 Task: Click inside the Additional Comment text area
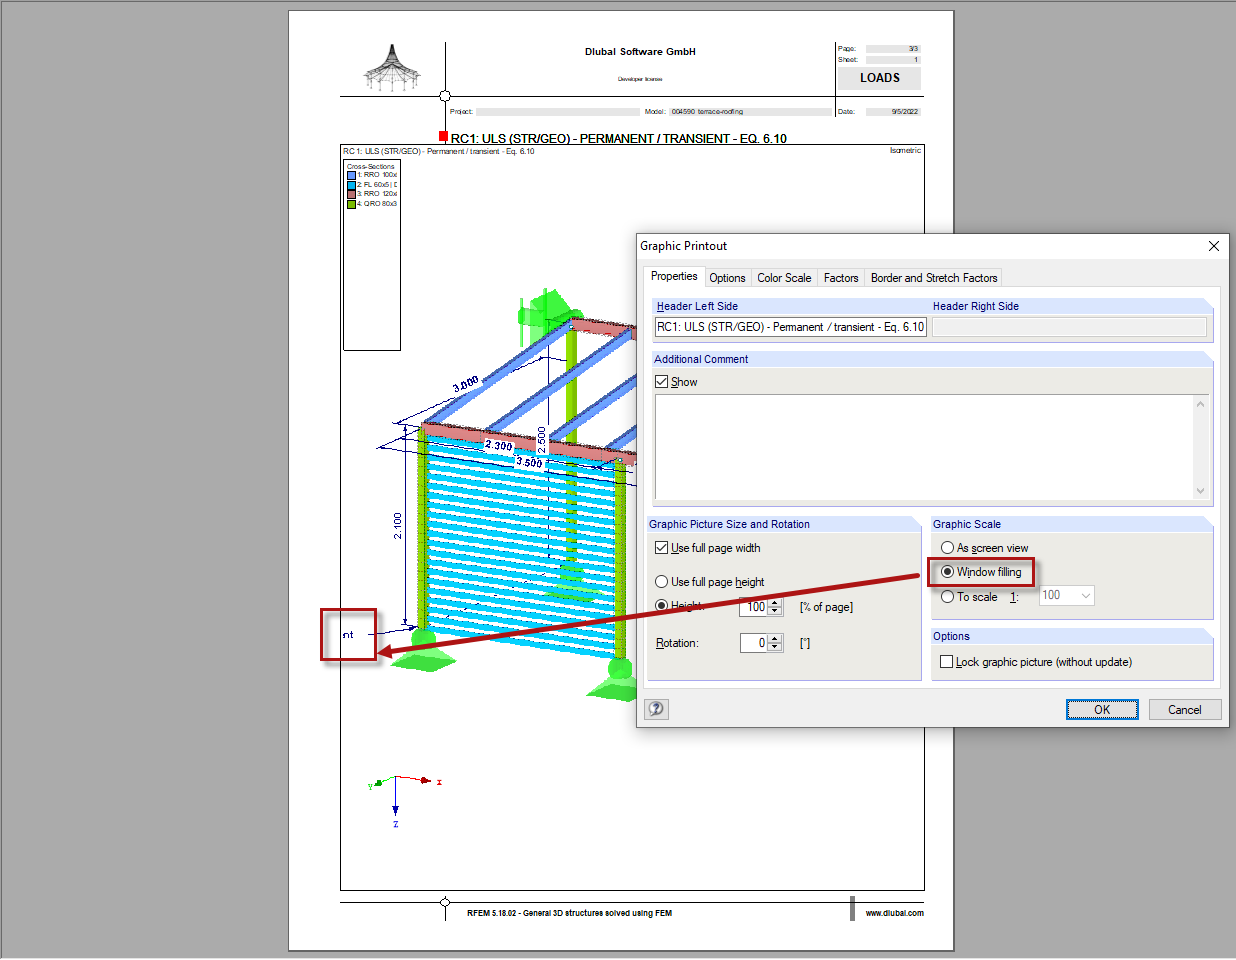coord(924,447)
